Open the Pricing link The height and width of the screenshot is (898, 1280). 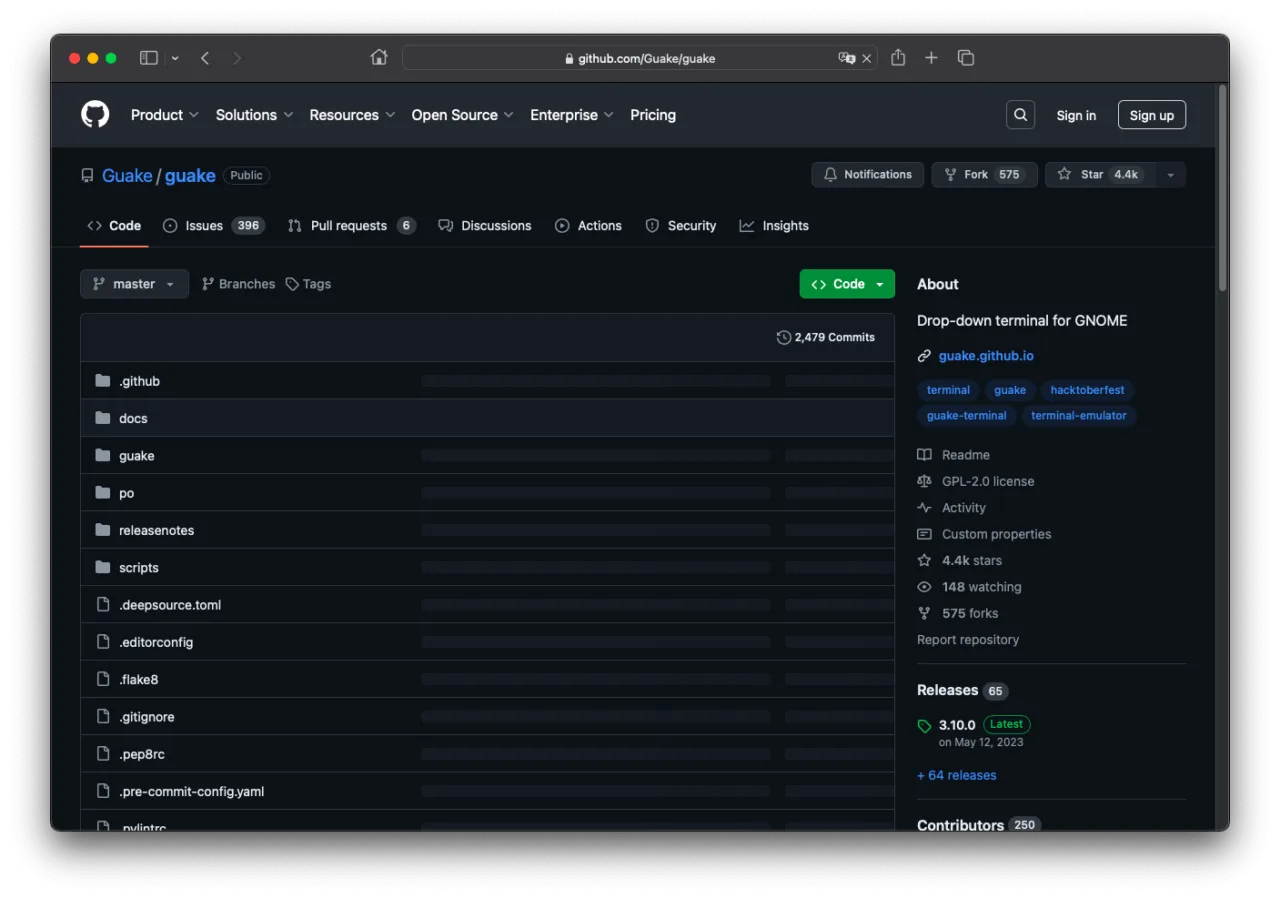(653, 115)
